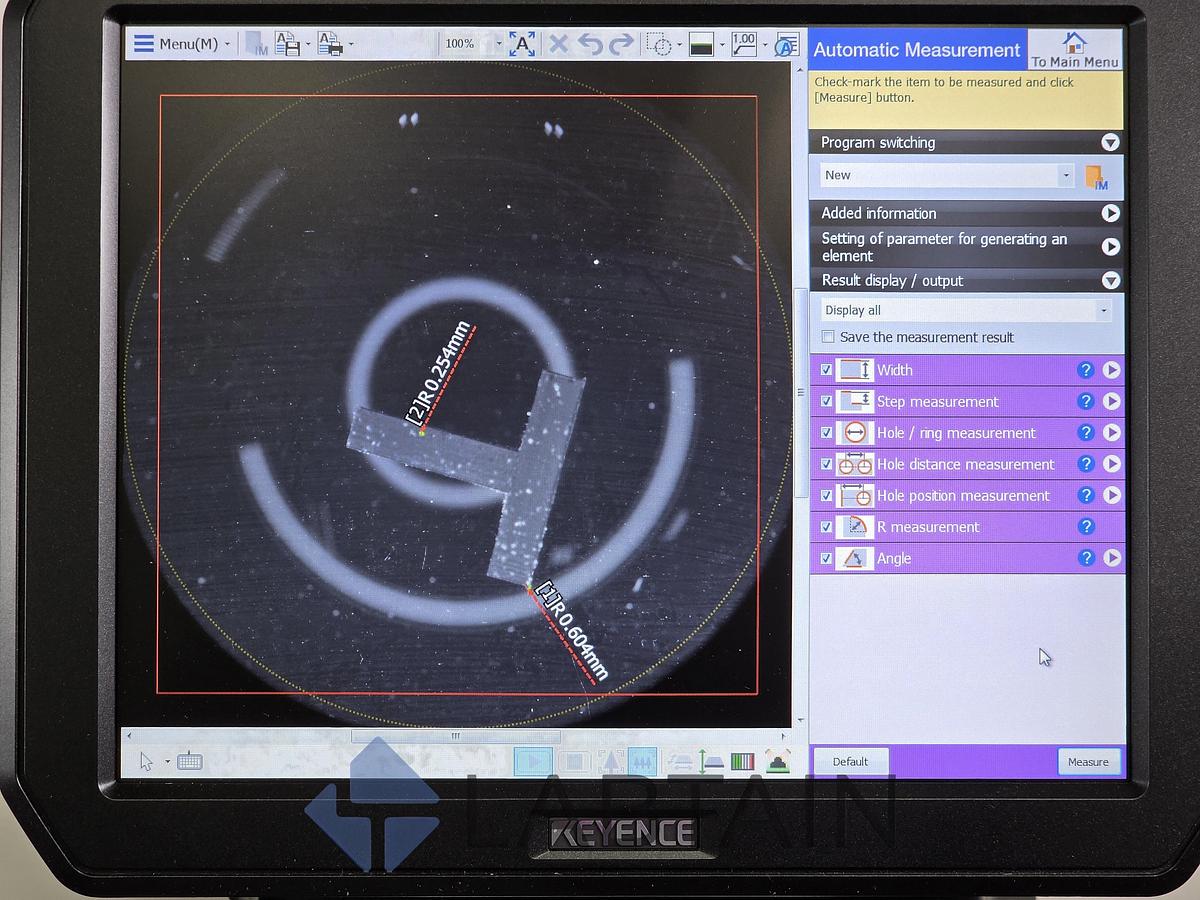The image size is (1200, 900).
Task: Collapse the Result display / output section
Action: coord(1110,281)
